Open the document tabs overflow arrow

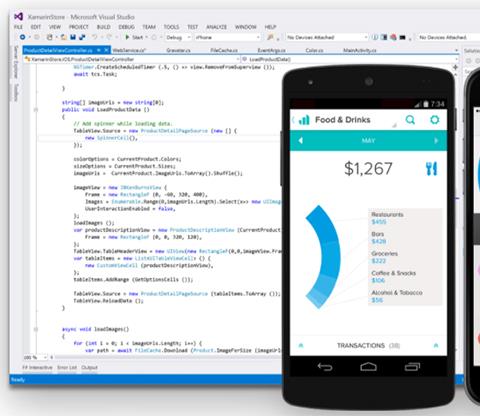point(456,50)
